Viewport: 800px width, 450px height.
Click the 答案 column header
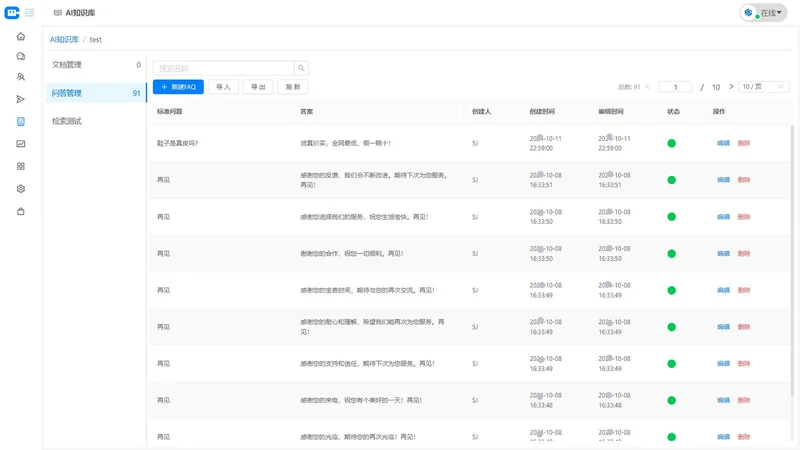[307, 111]
